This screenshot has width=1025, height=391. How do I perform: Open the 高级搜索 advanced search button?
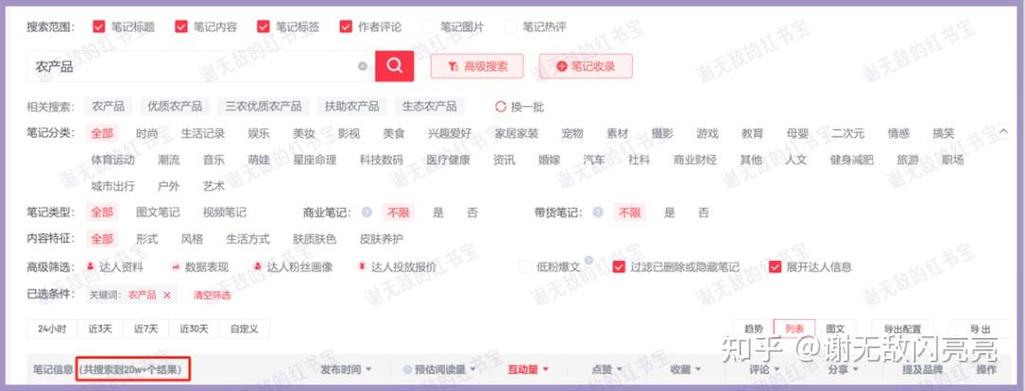(477, 66)
